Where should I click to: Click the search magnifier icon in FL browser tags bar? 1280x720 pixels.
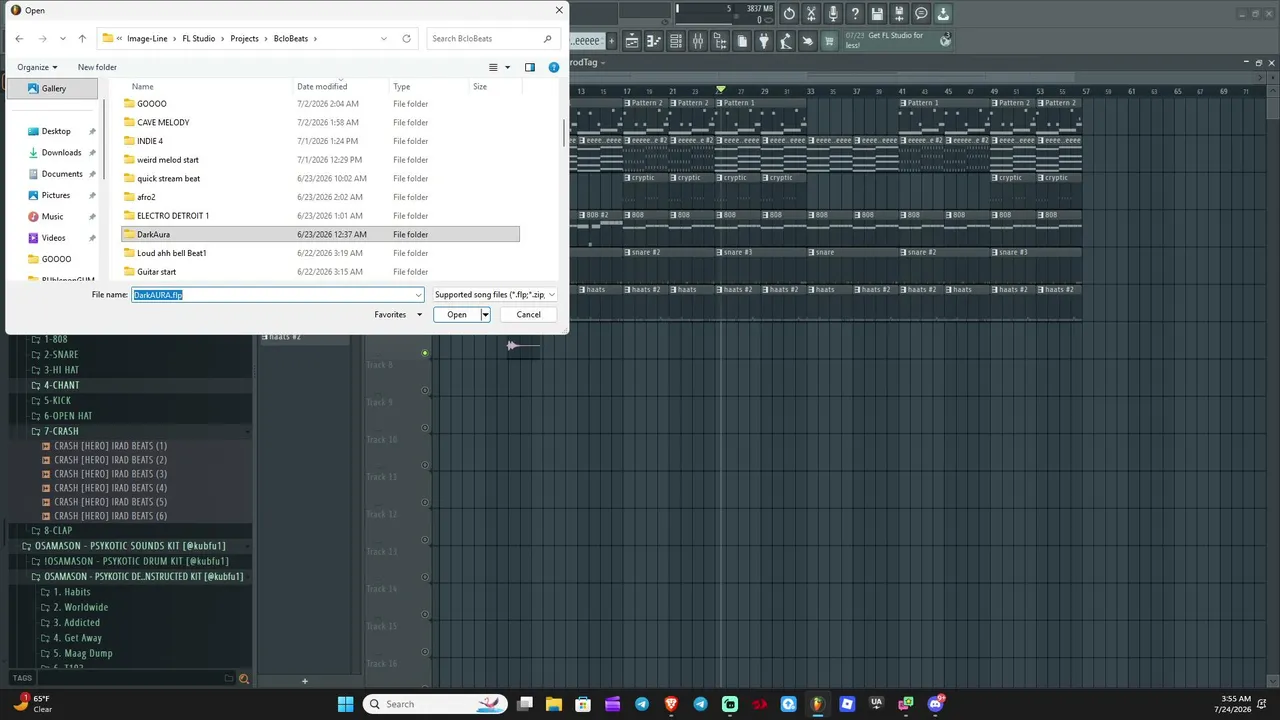point(243,679)
